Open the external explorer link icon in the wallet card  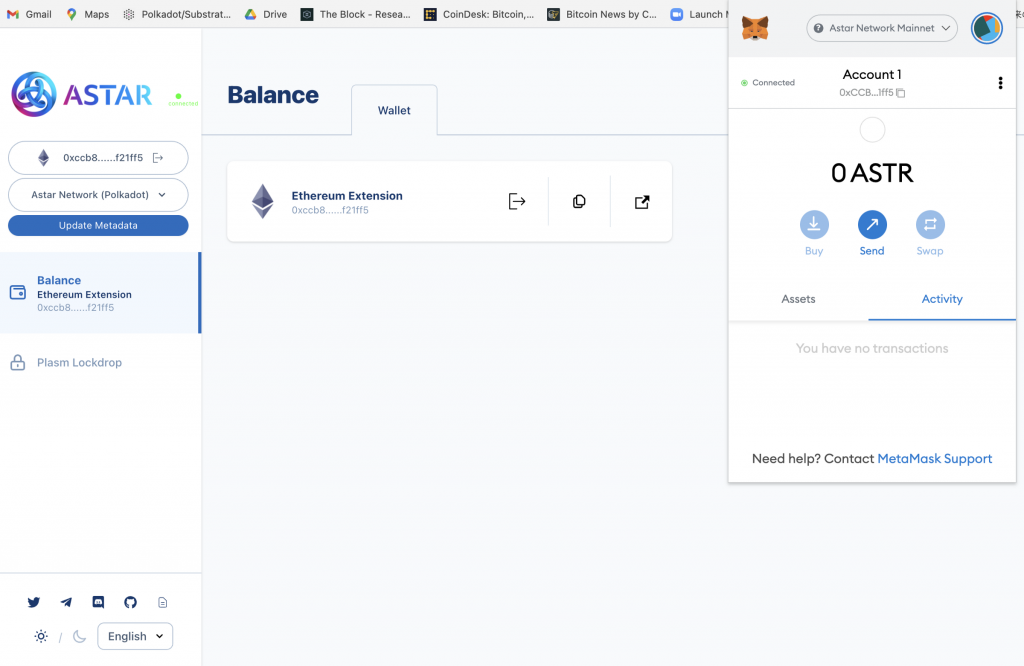click(642, 202)
